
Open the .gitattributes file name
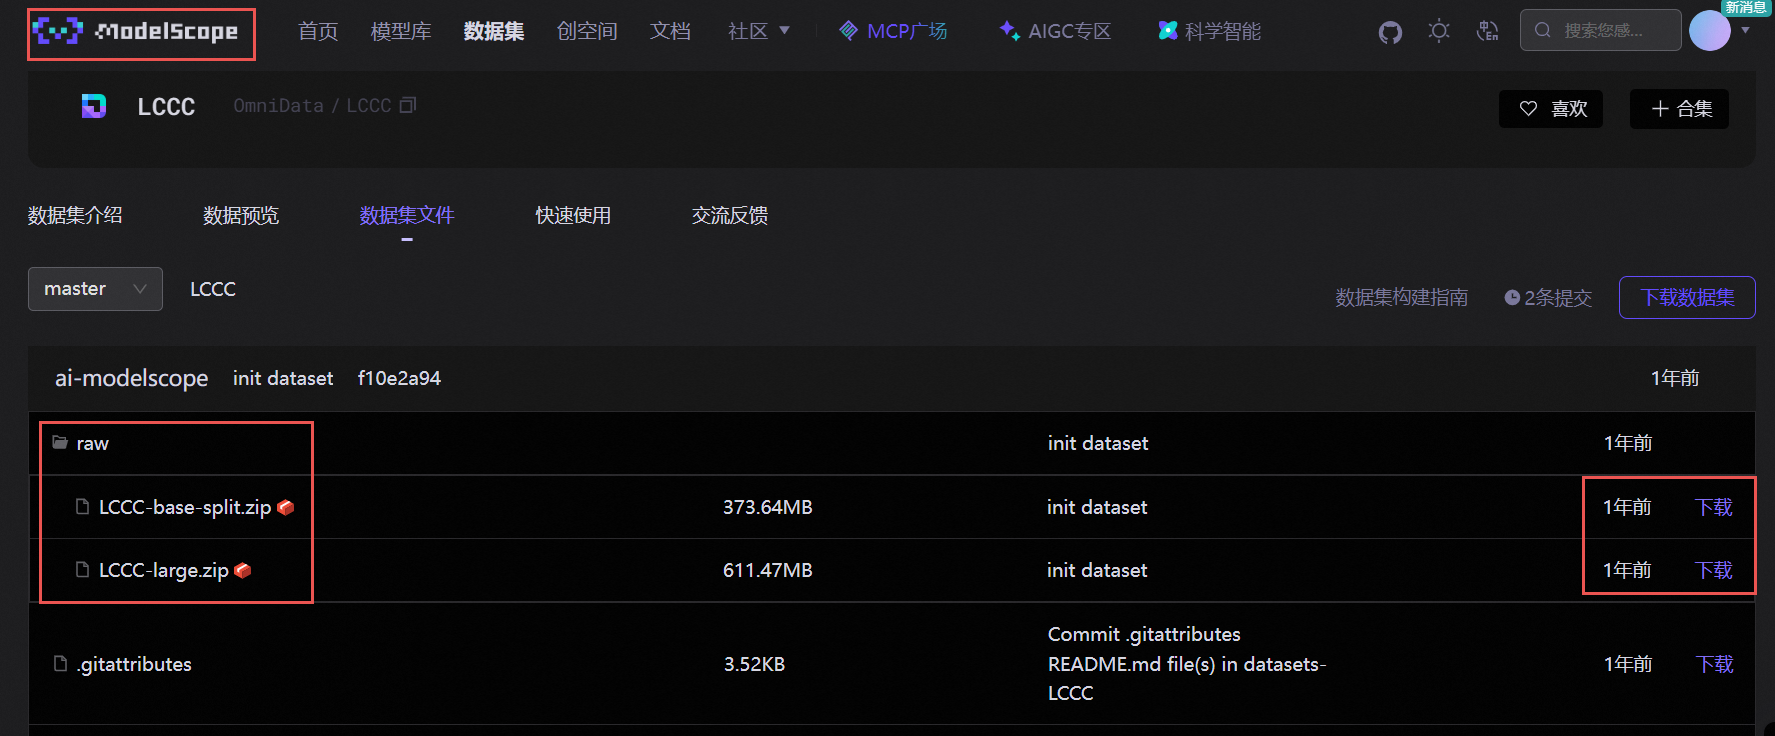tap(134, 664)
